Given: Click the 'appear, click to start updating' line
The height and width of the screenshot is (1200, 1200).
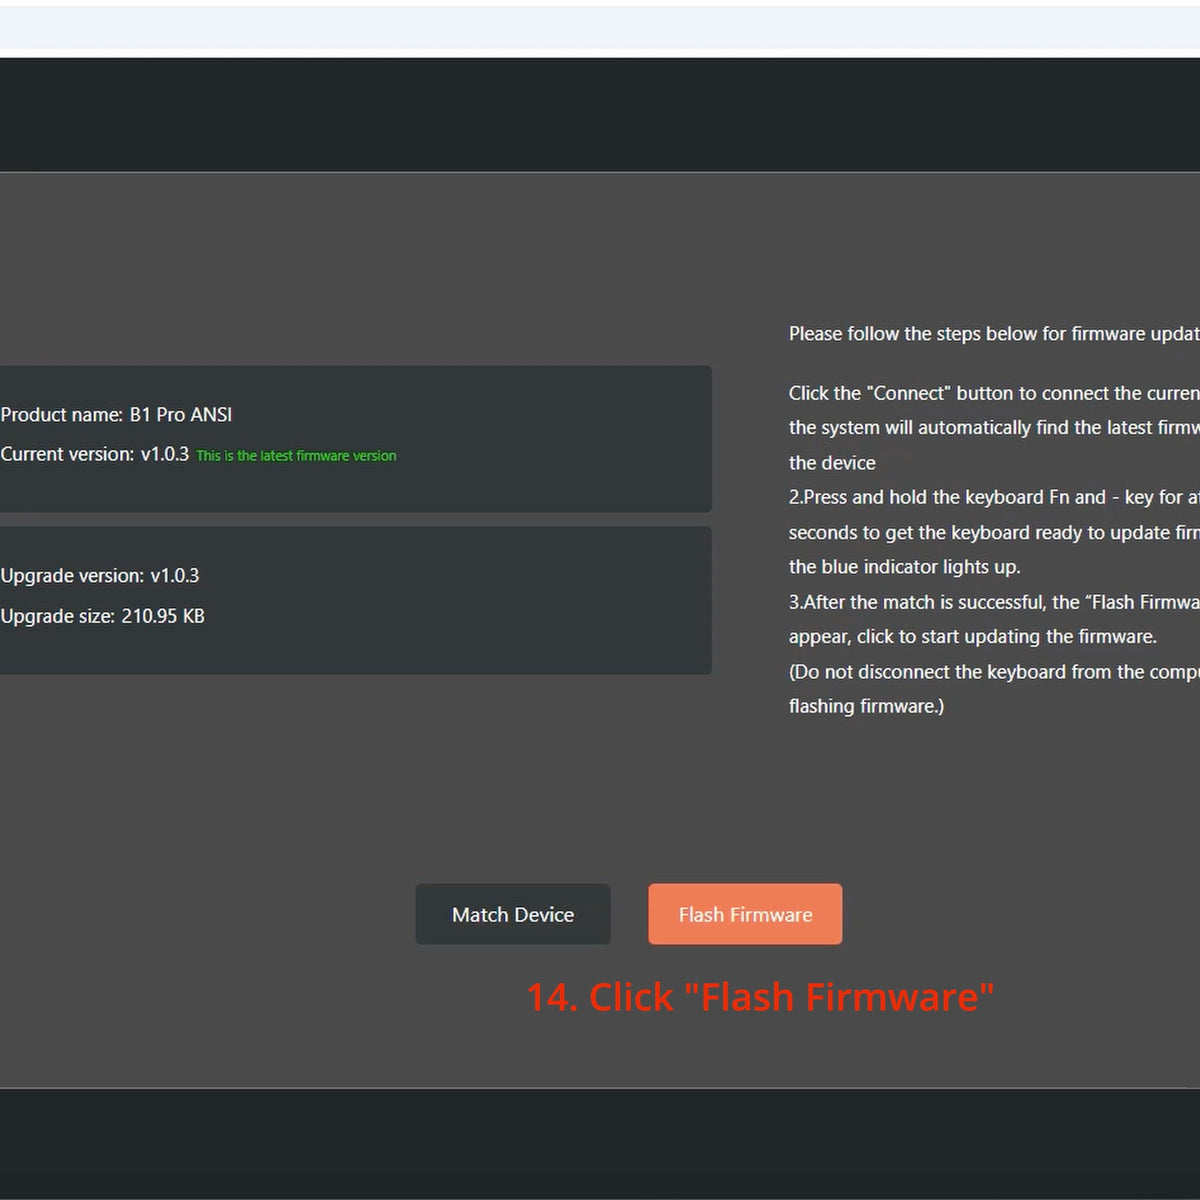Looking at the screenshot, I should point(972,637).
